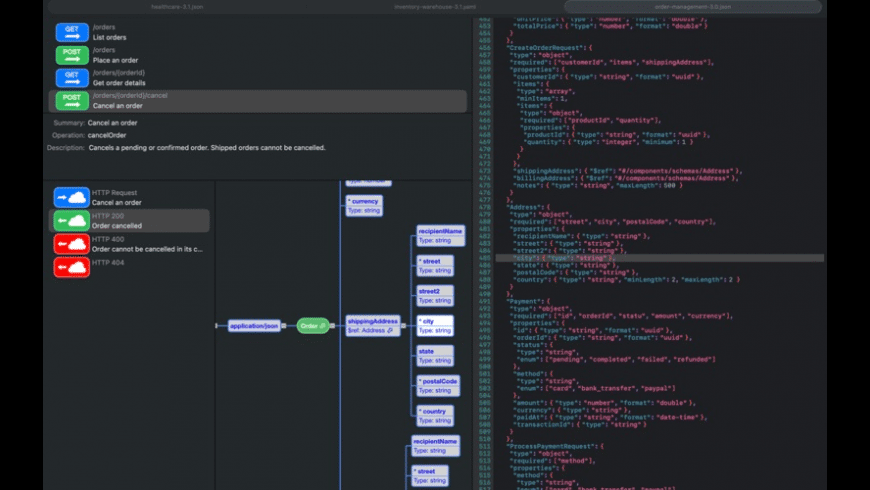Click the "List orders" label
This screenshot has height=490, width=870.
coord(109,37)
